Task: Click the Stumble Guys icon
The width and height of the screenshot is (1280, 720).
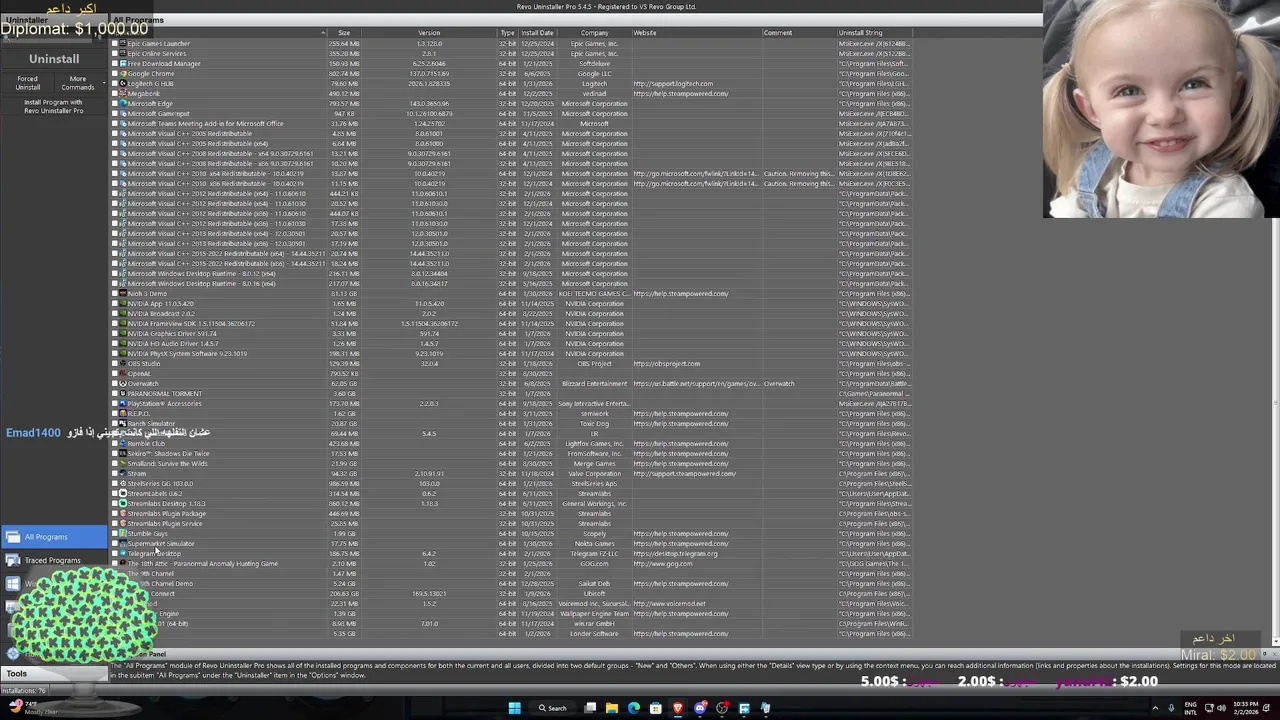Action: click(123, 534)
